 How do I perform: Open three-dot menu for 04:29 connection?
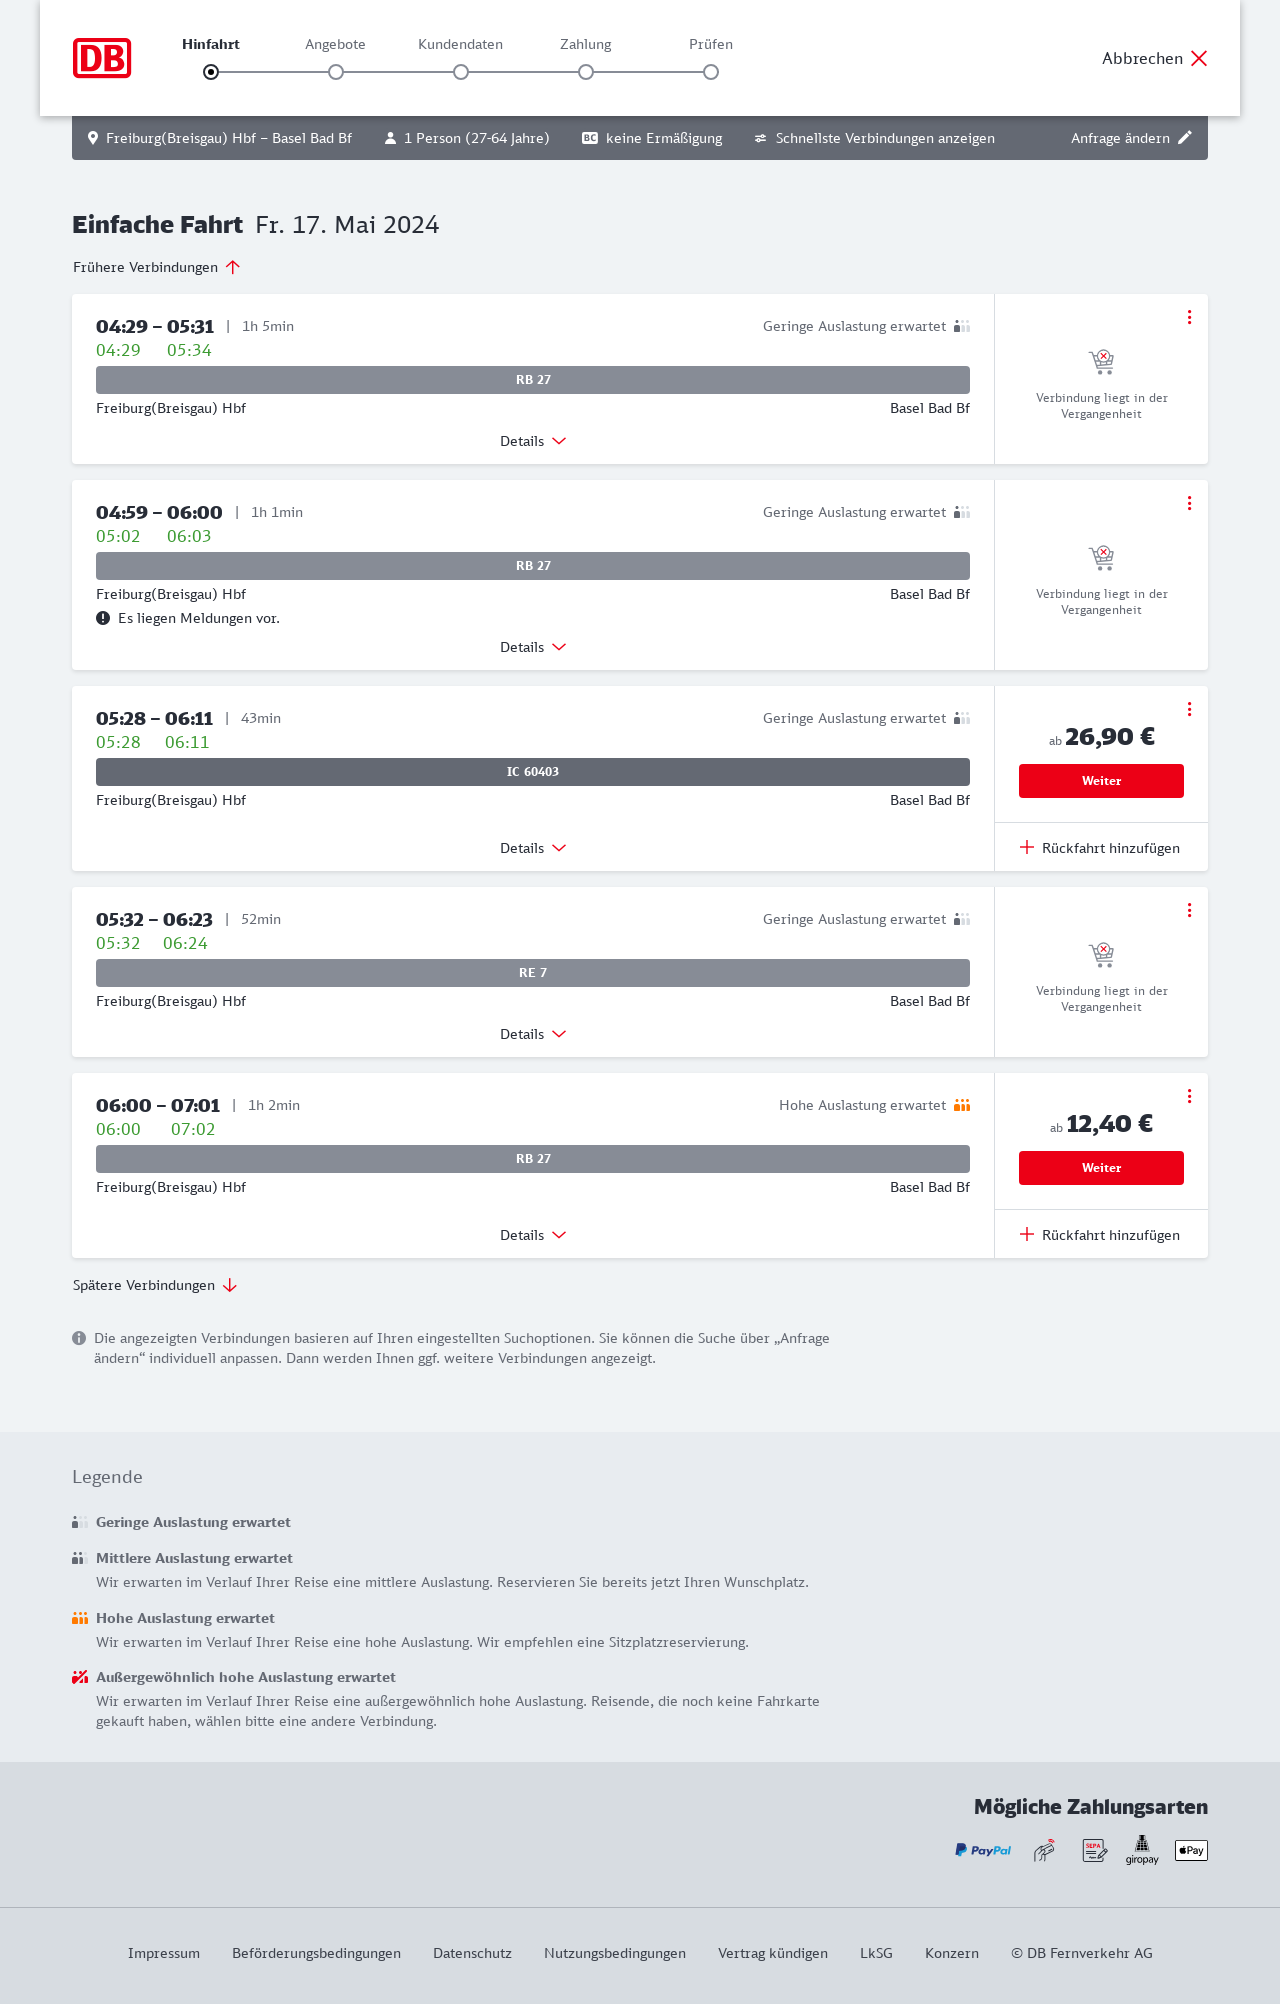click(1189, 317)
